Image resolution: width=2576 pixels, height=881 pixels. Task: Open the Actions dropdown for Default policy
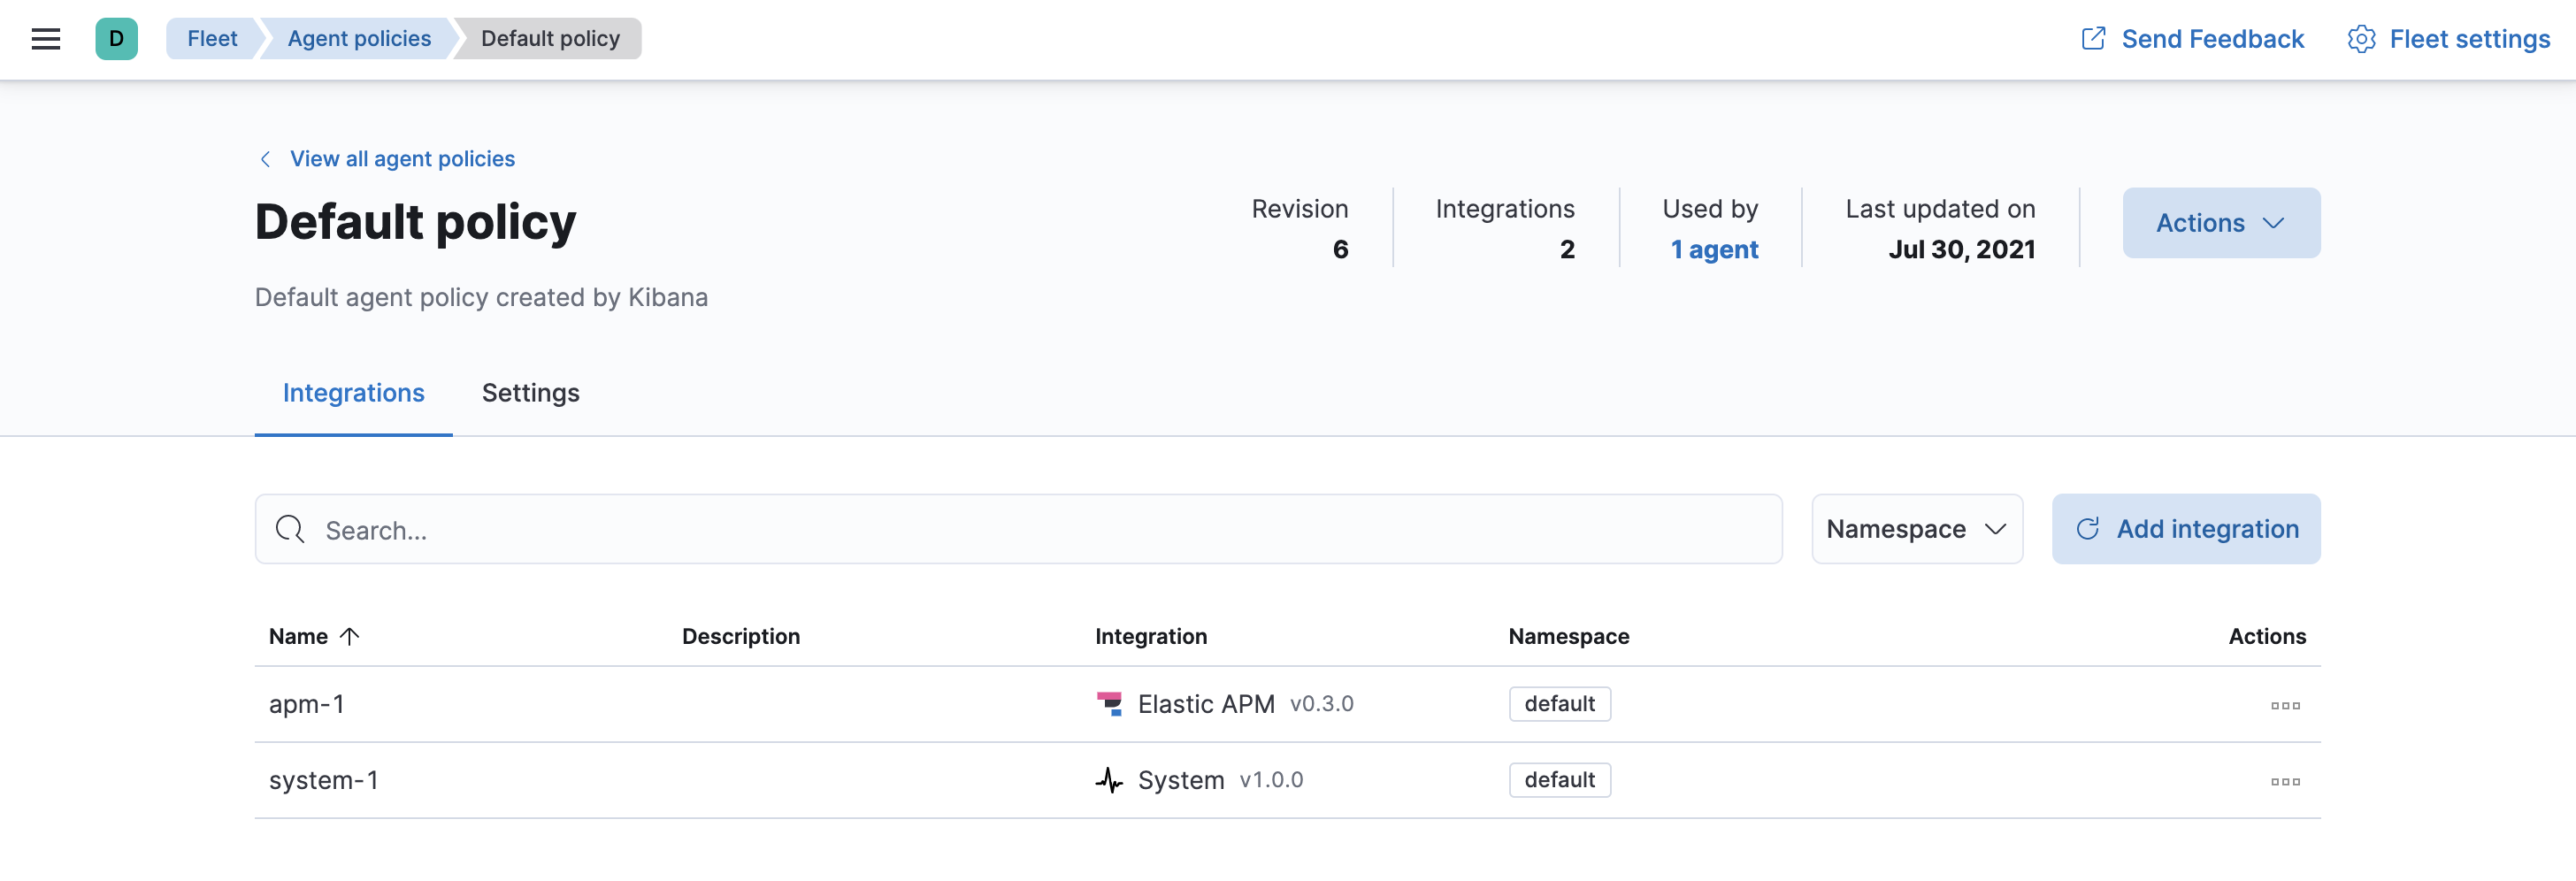tap(2221, 222)
